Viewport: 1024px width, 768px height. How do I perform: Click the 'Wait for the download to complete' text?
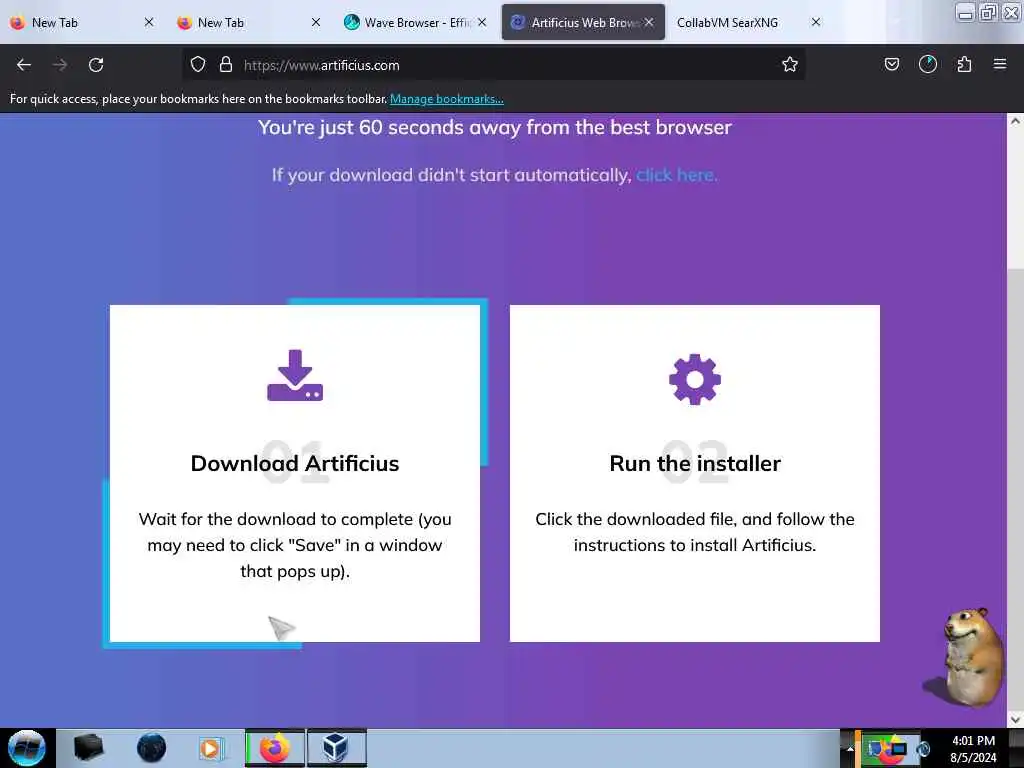tap(295, 545)
